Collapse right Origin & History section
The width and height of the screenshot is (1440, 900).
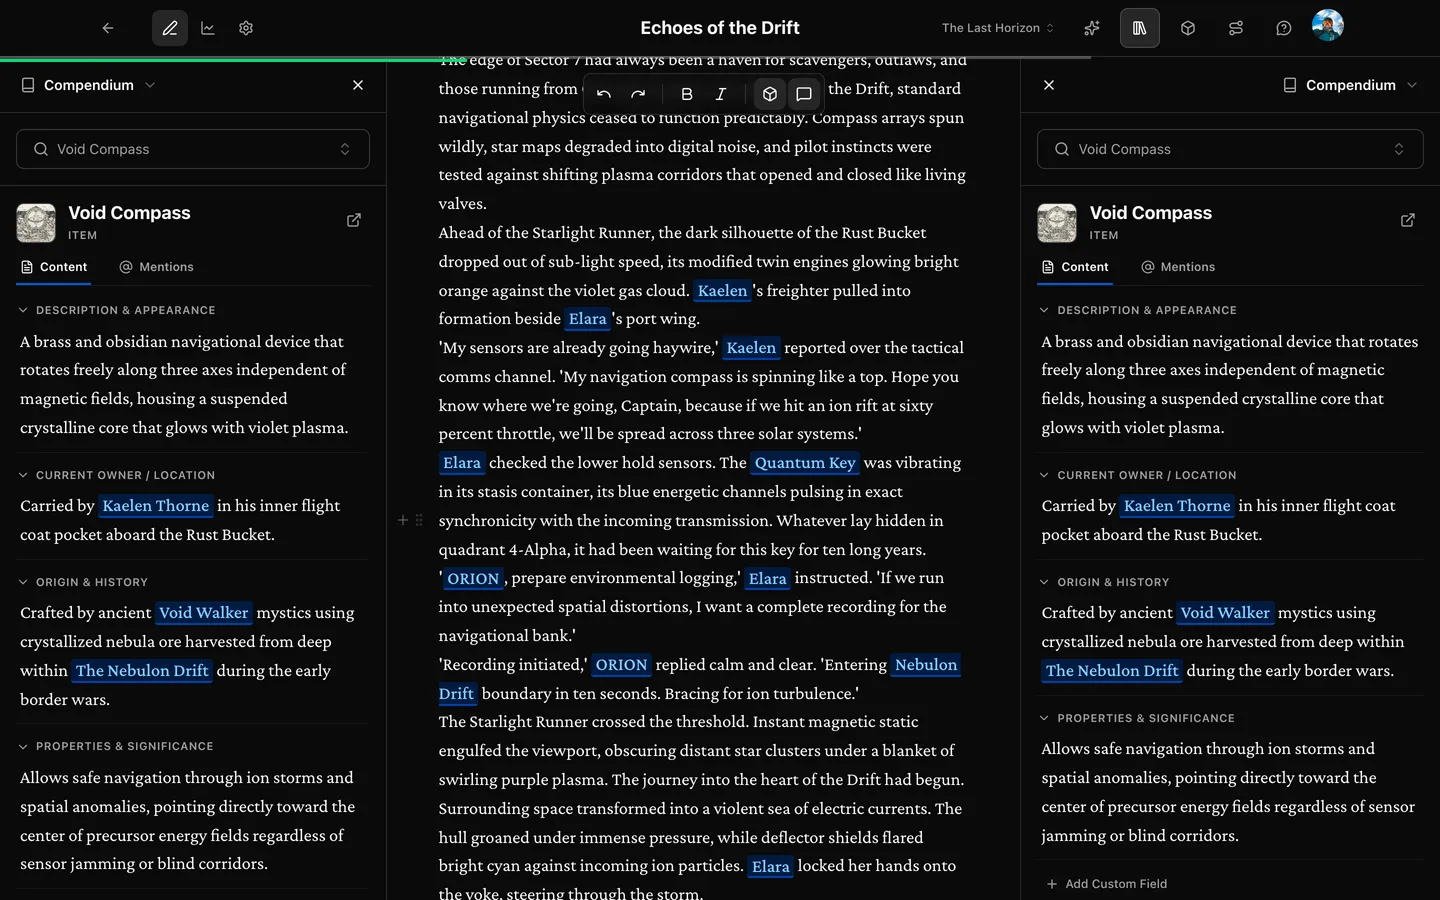pos(1104,582)
